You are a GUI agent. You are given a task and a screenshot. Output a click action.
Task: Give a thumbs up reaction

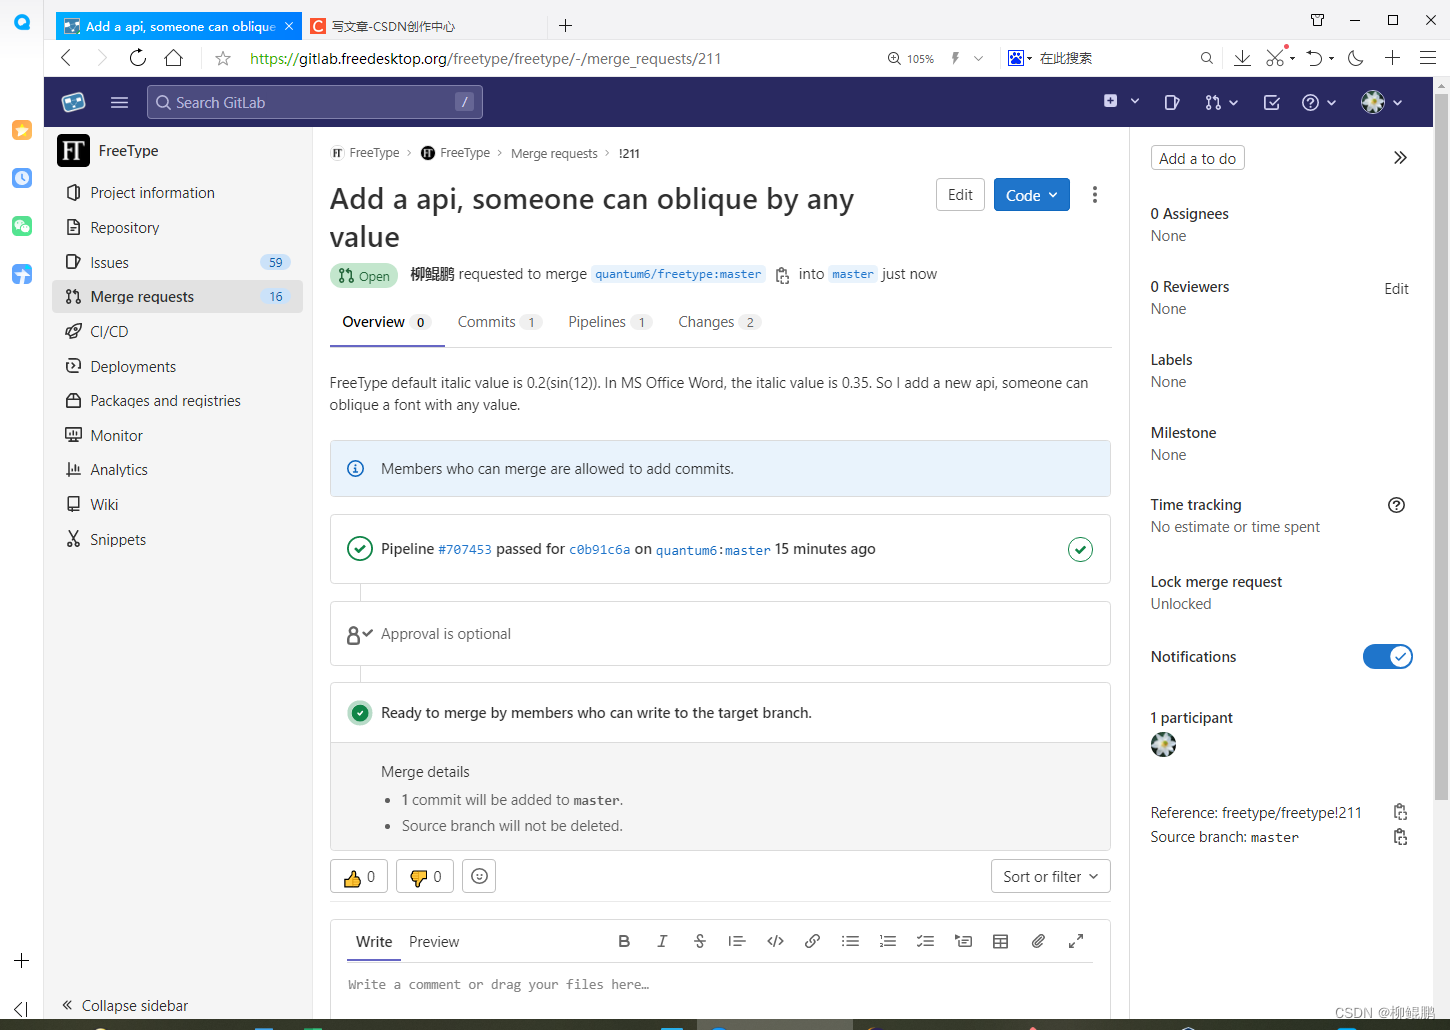(x=359, y=877)
